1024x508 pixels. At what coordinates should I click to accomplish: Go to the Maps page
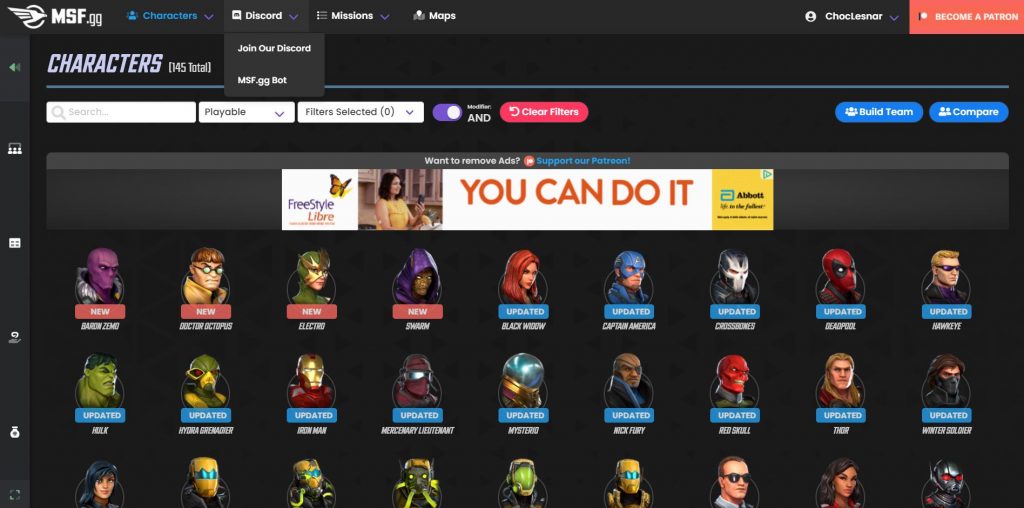point(434,16)
